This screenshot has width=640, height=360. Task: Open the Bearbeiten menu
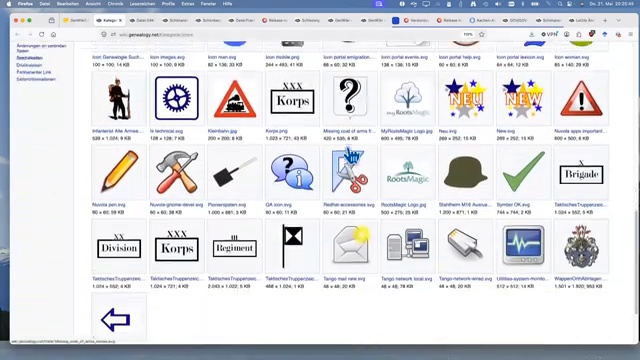click(68, 4)
